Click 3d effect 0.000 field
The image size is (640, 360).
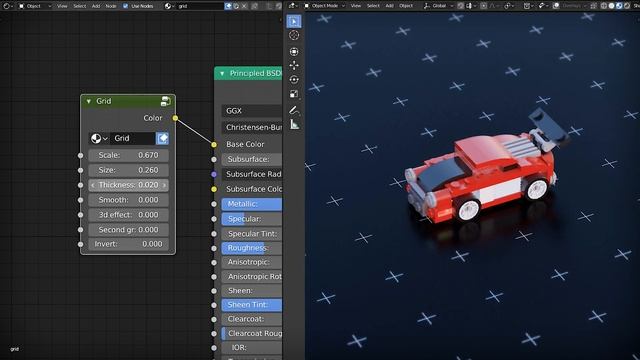128,215
